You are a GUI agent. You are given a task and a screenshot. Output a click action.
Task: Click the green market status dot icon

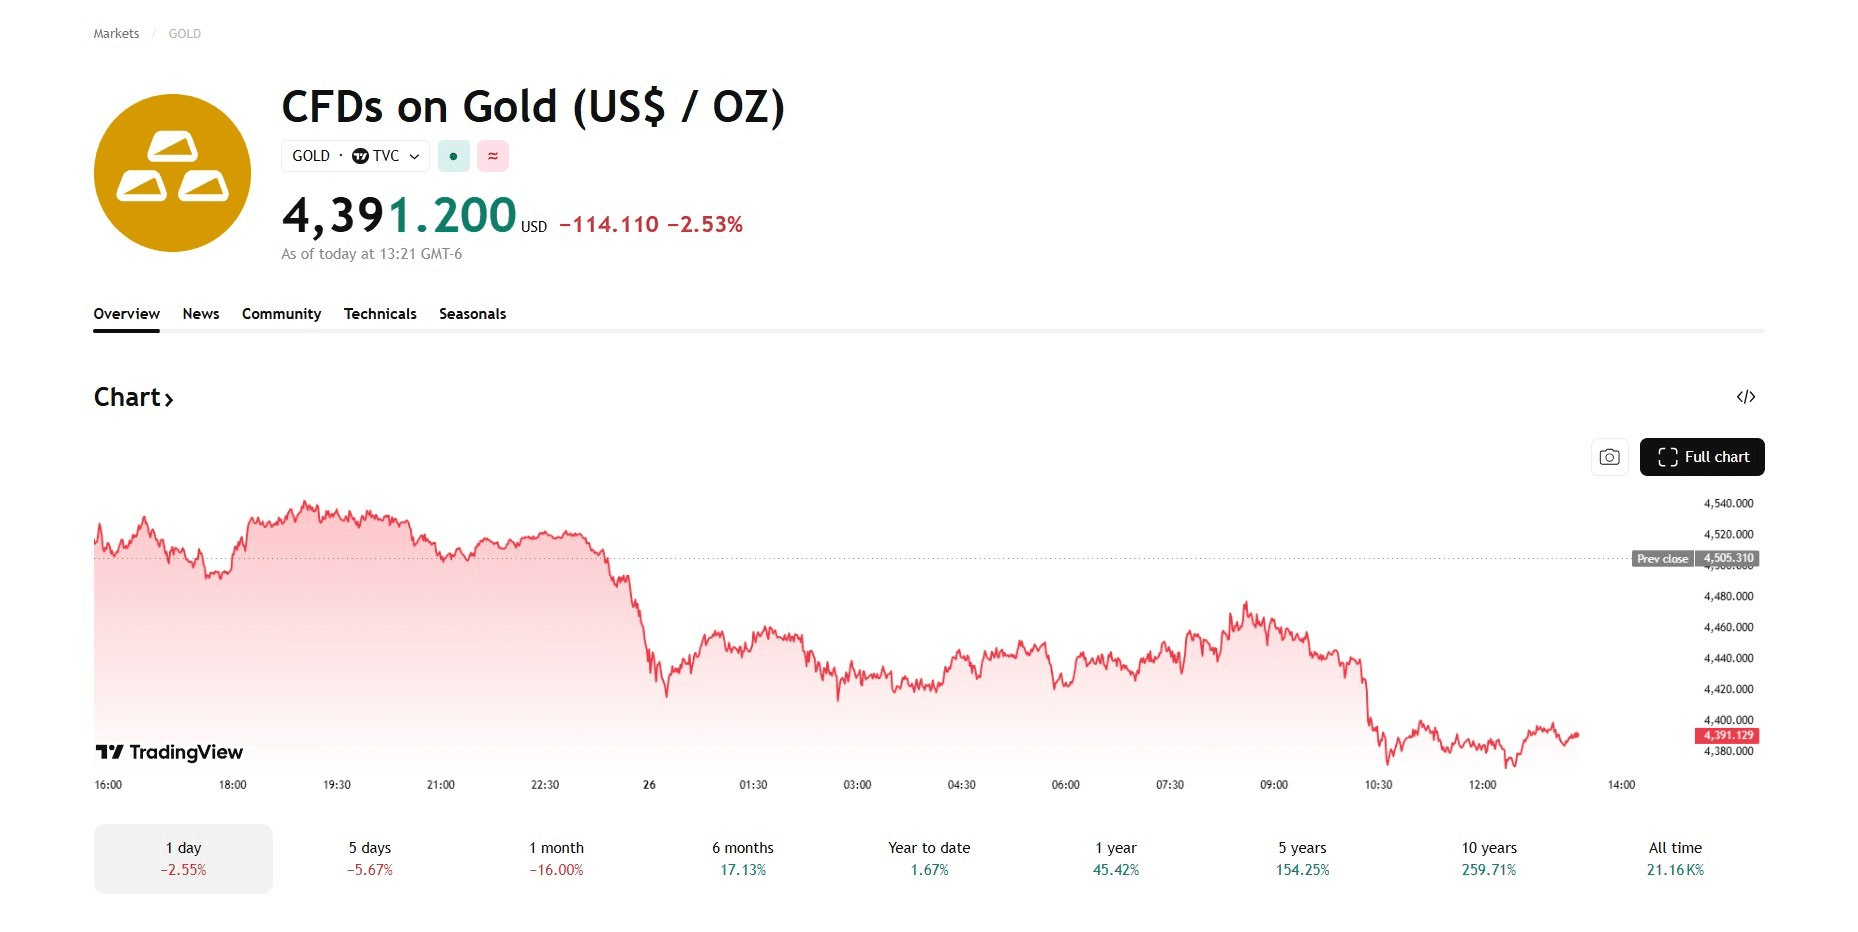453,156
